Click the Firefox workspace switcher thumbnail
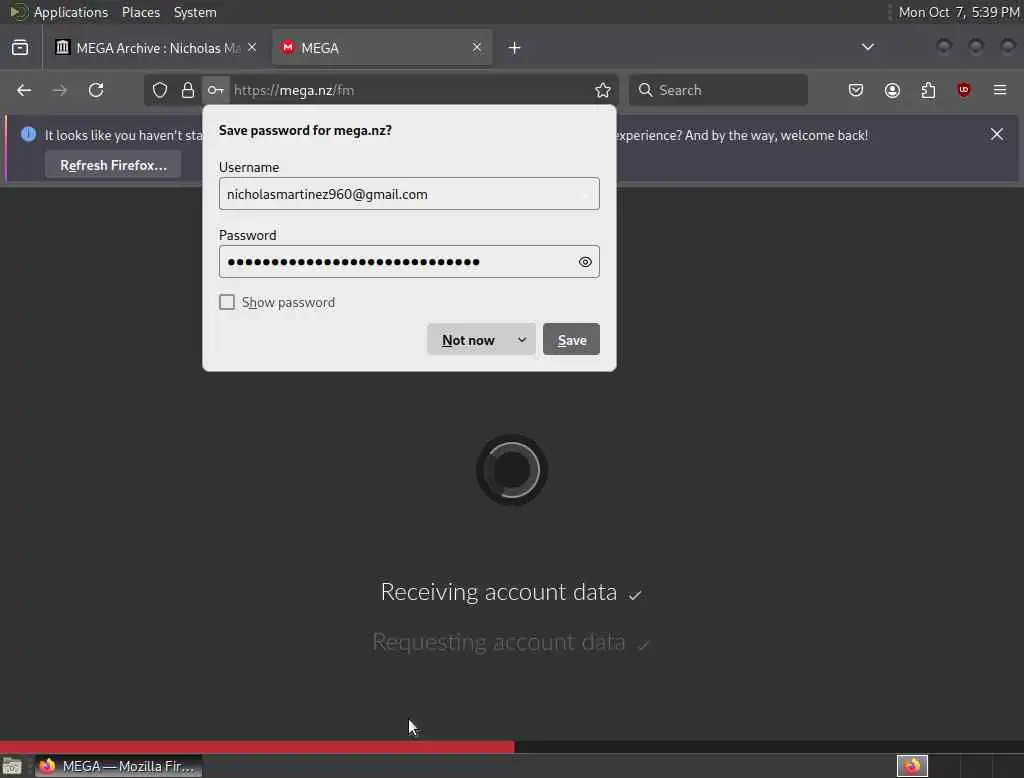Viewport: 1024px width, 778px height. point(912,766)
